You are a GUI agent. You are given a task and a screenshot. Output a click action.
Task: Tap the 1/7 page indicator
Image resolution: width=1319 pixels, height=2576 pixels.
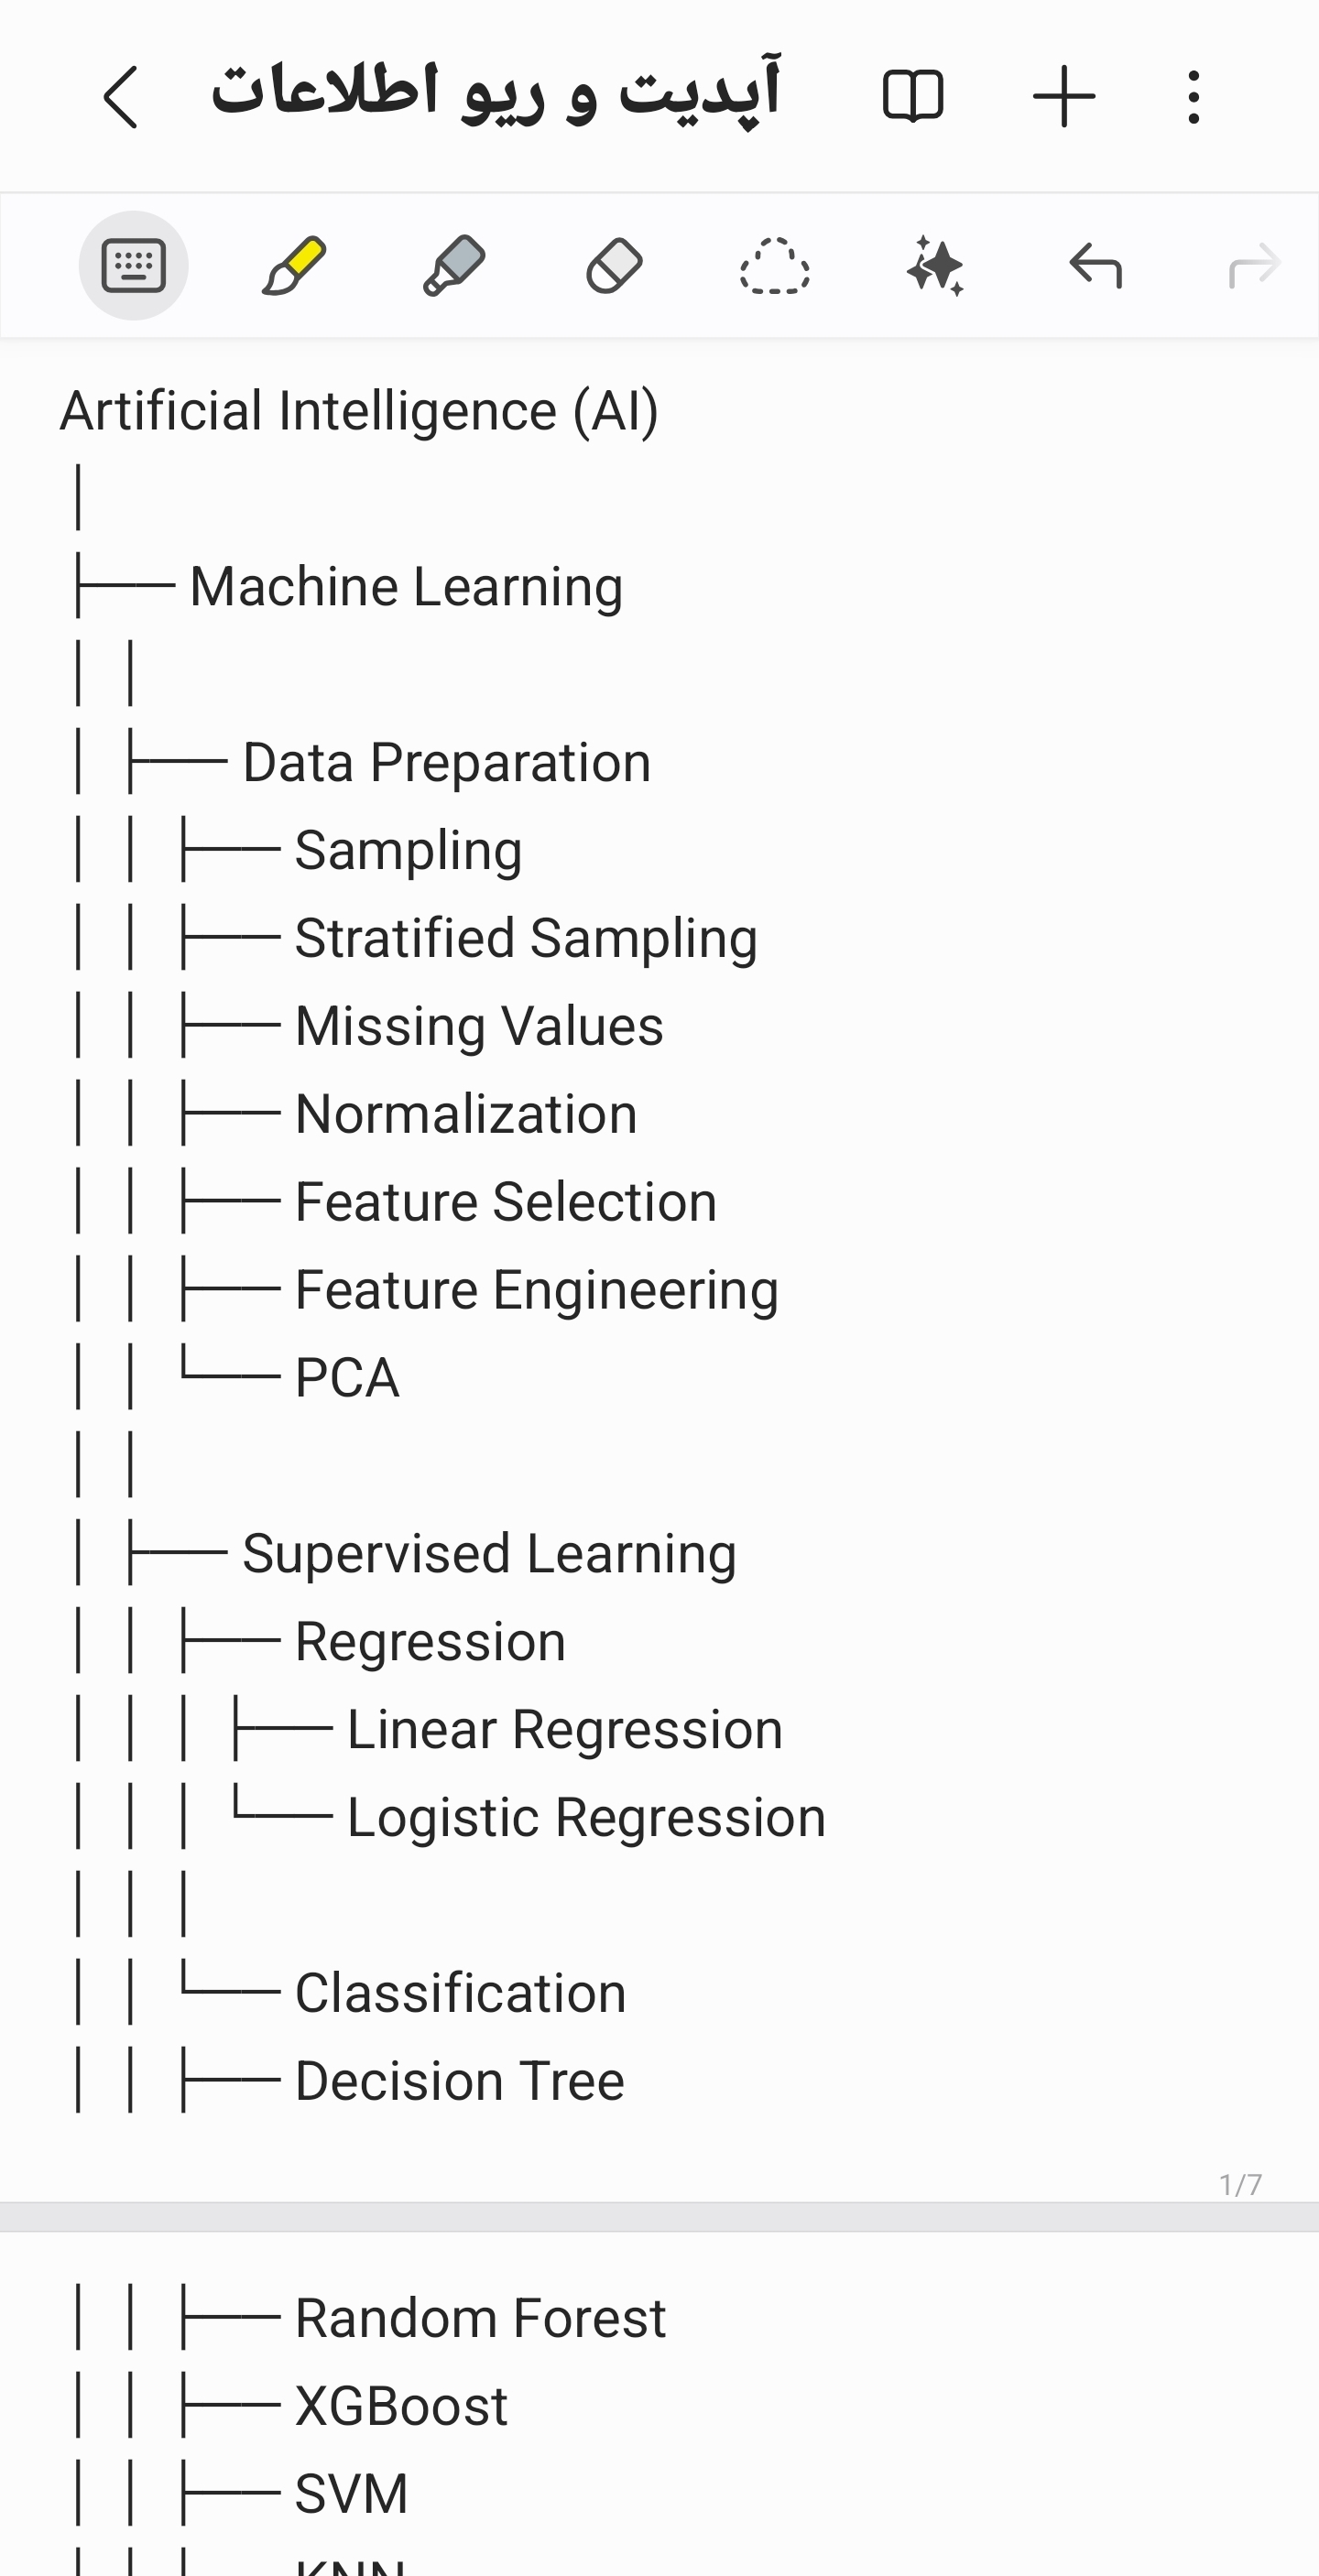pos(1240,2185)
